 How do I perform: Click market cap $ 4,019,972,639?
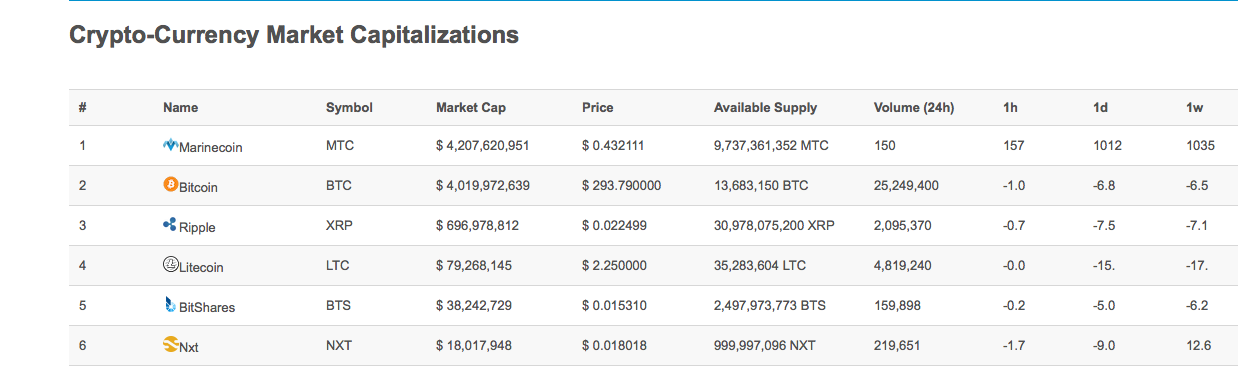[x=483, y=185]
